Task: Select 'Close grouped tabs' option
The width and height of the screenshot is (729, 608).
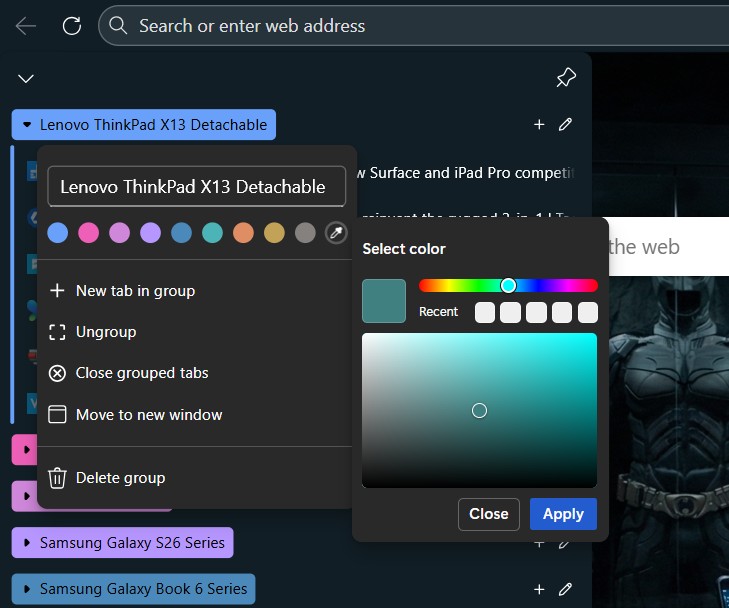Action: (142, 373)
